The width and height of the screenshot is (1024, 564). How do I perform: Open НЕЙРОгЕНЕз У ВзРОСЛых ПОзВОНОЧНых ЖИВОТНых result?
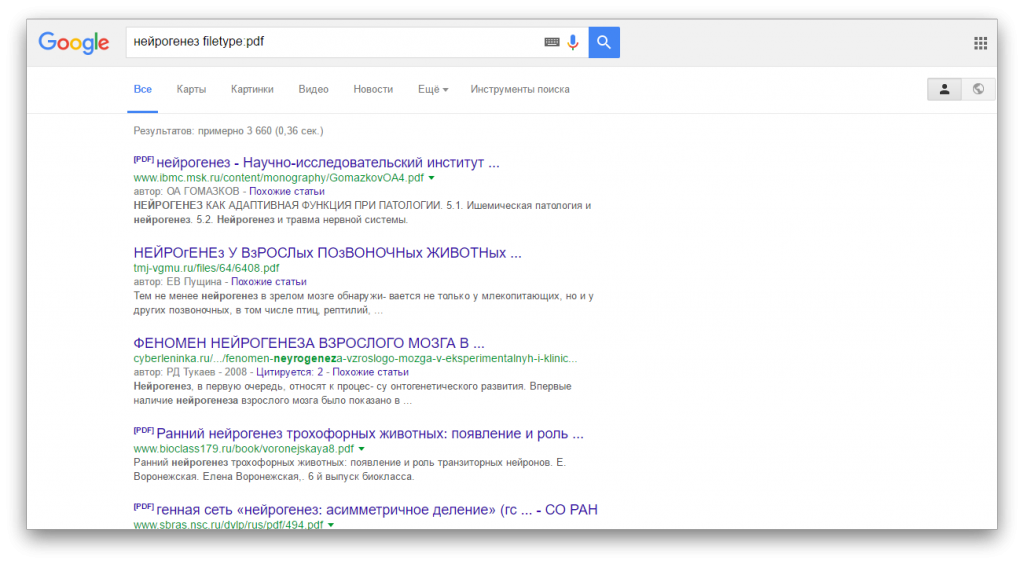[327, 253]
